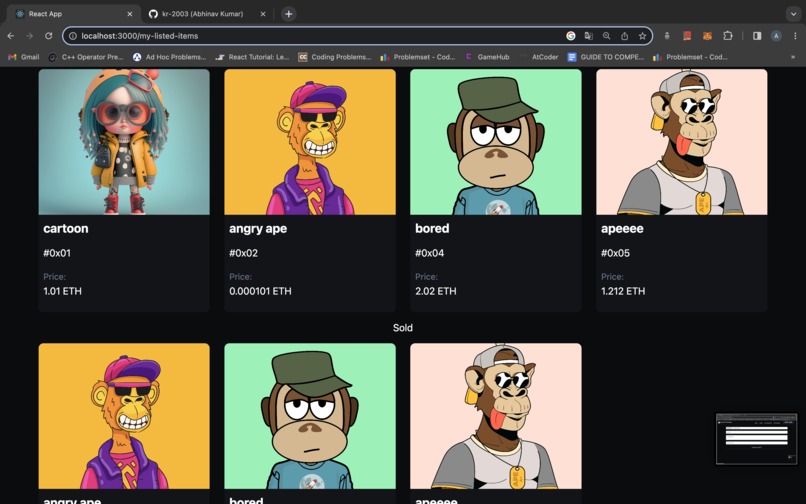Show hidden bookmarks overflow chevron

[x=793, y=57]
